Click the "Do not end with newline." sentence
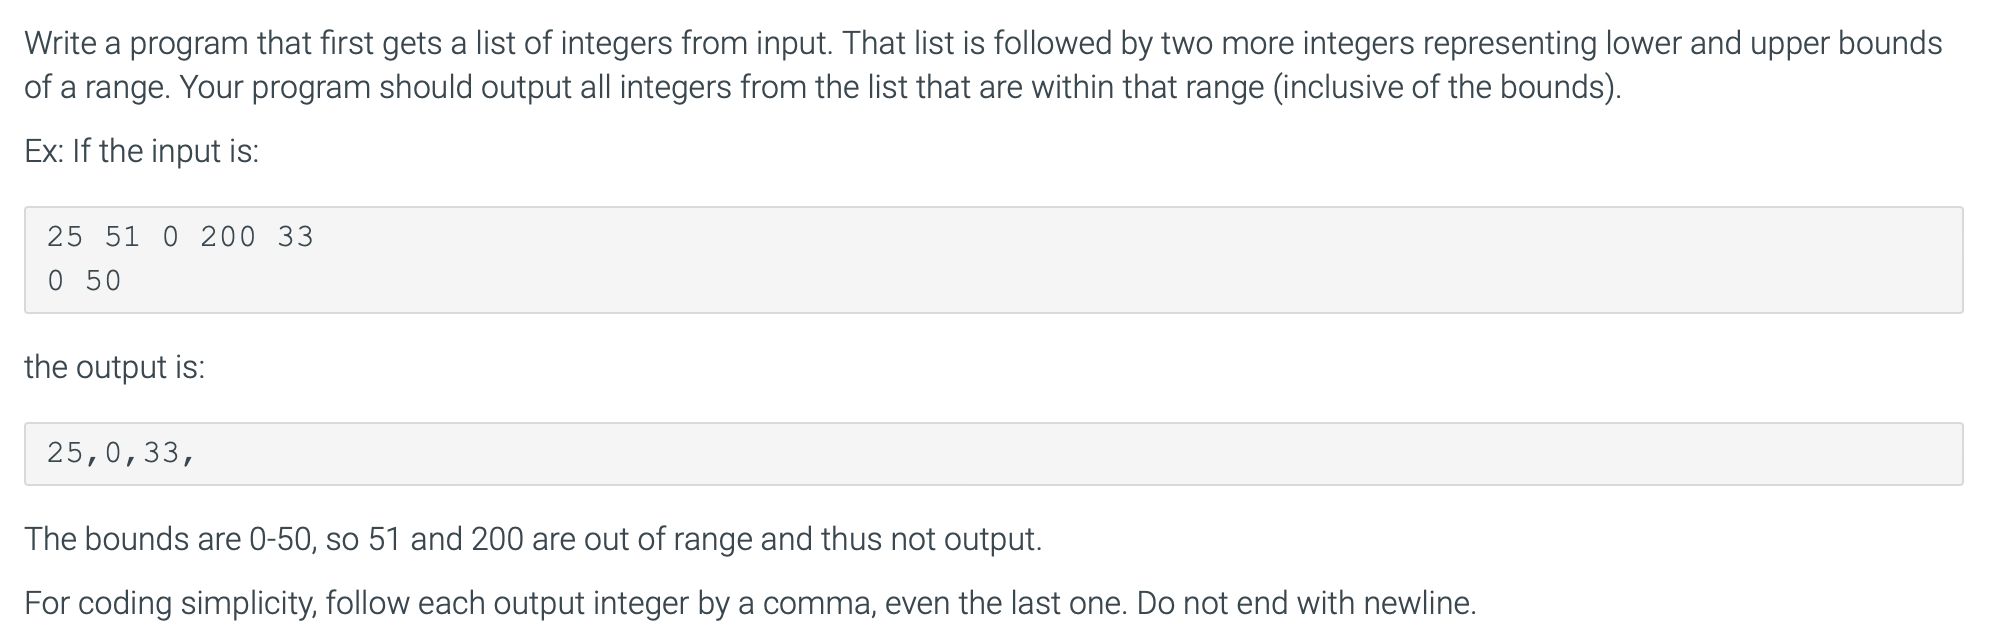This screenshot has width=1990, height=630. click(1307, 603)
